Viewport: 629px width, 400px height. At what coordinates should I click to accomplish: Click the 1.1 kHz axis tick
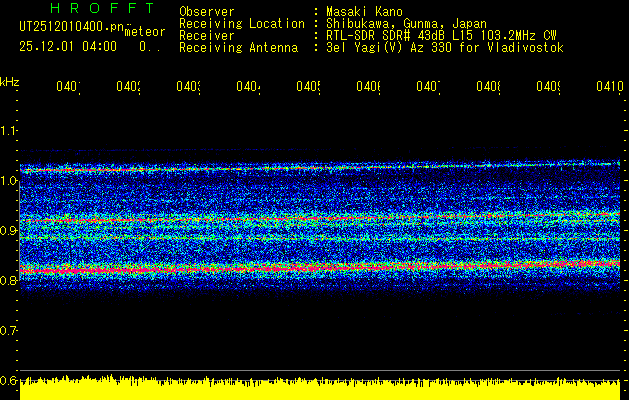click(x=9, y=131)
